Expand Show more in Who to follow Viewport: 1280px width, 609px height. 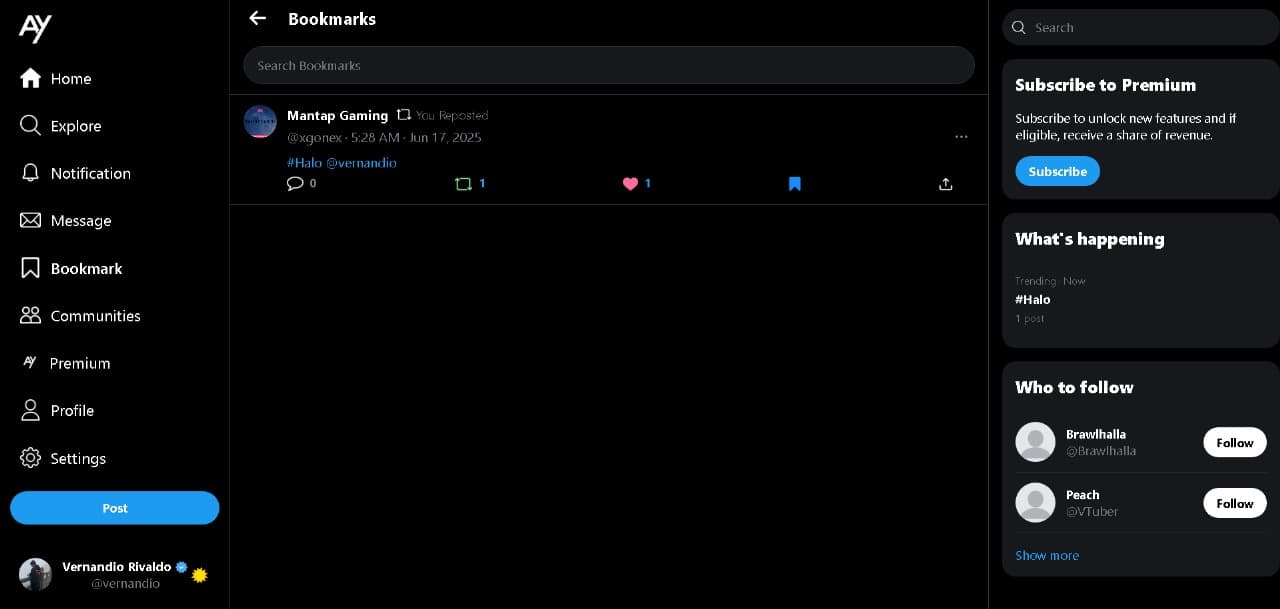[1047, 555]
